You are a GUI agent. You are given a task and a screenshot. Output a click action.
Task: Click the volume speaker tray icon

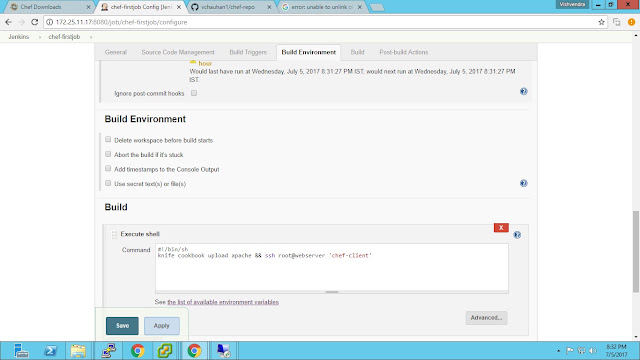[593, 351]
